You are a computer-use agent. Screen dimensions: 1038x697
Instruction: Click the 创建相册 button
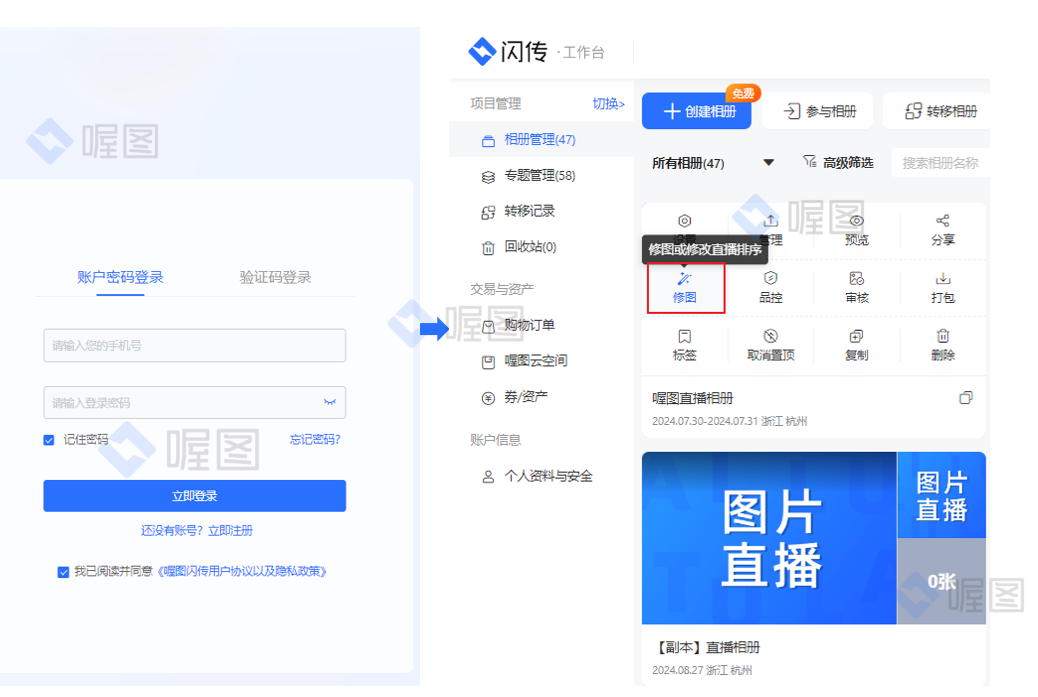(x=696, y=111)
